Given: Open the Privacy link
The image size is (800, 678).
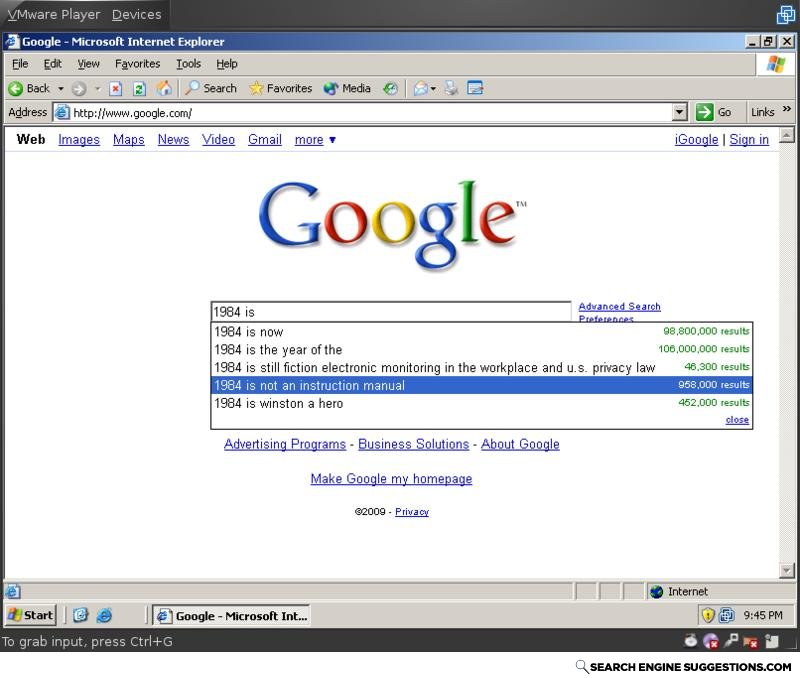Looking at the screenshot, I should [412, 512].
